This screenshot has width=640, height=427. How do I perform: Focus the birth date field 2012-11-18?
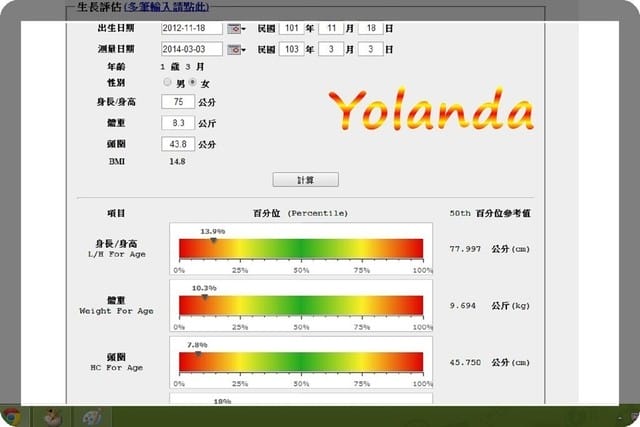click(x=191, y=28)
